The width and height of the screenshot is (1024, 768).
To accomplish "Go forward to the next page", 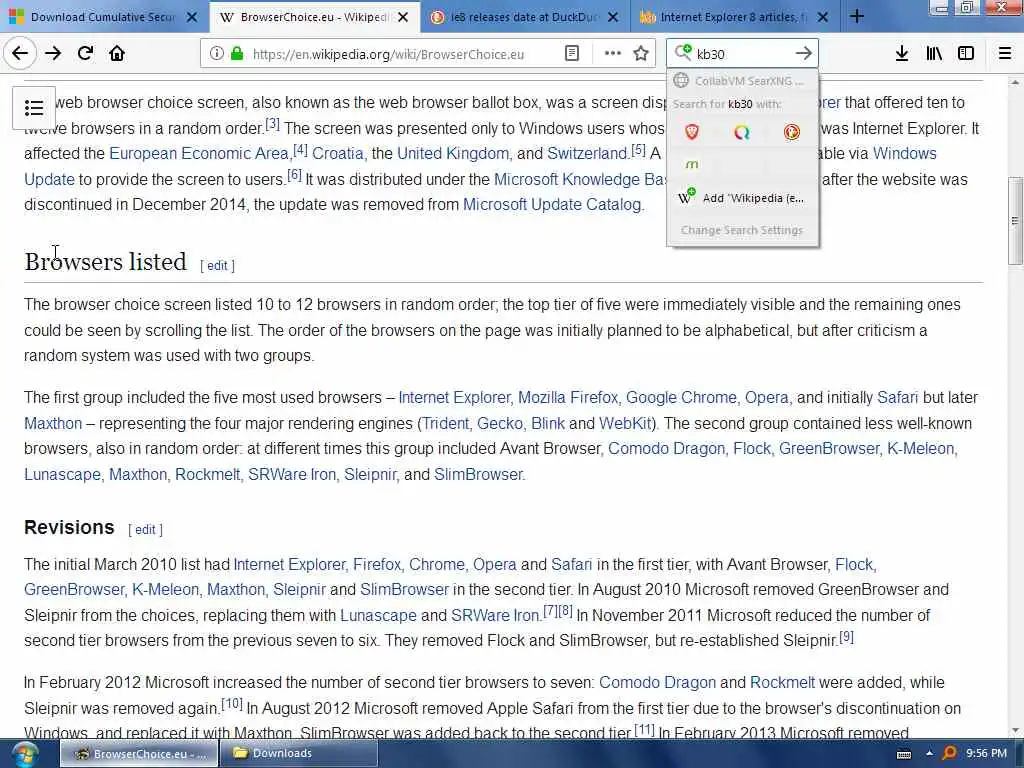I will (x=53, y=54).
